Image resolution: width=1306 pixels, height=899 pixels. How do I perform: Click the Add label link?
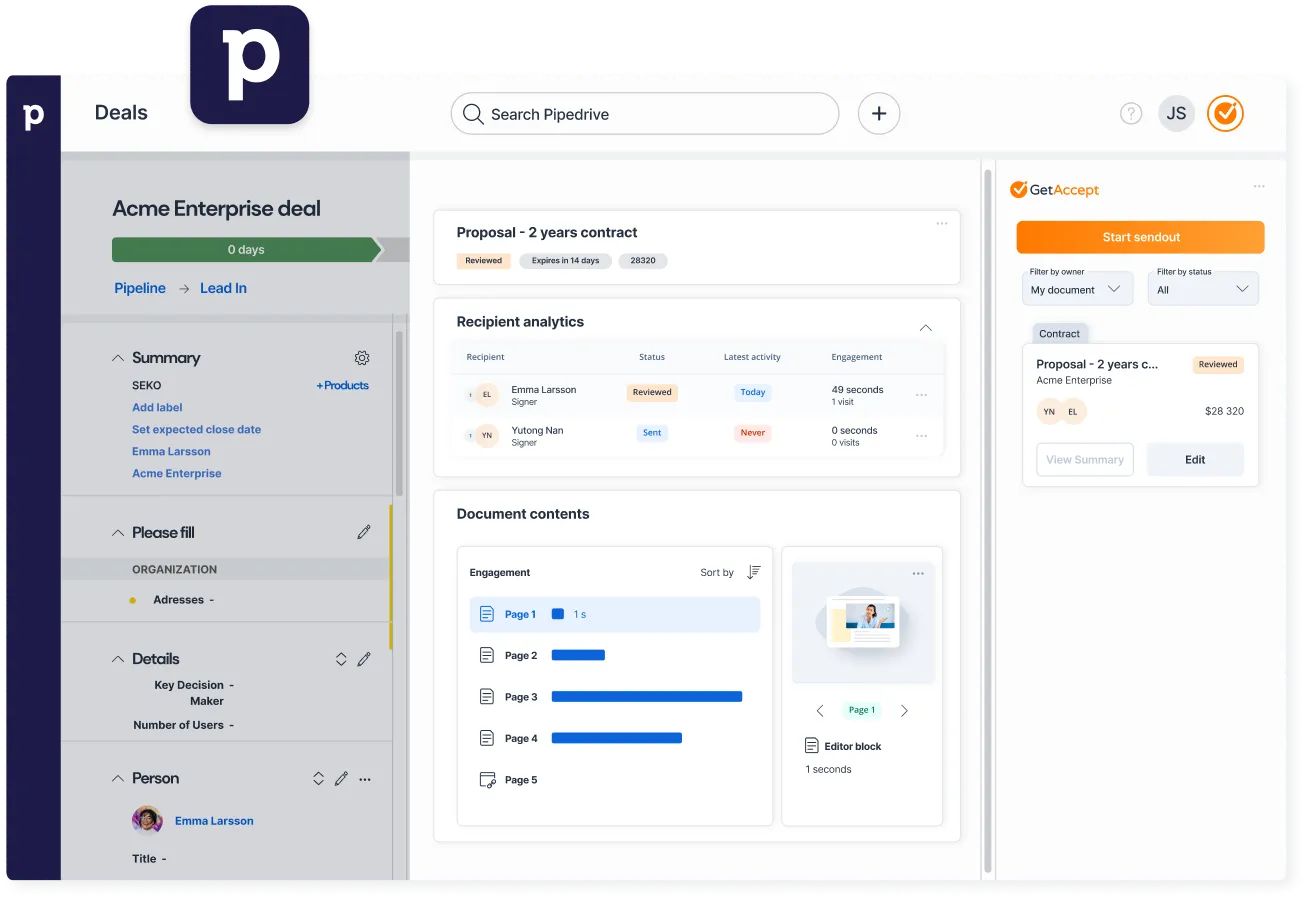pyautogui.click(x=157, y=407)
